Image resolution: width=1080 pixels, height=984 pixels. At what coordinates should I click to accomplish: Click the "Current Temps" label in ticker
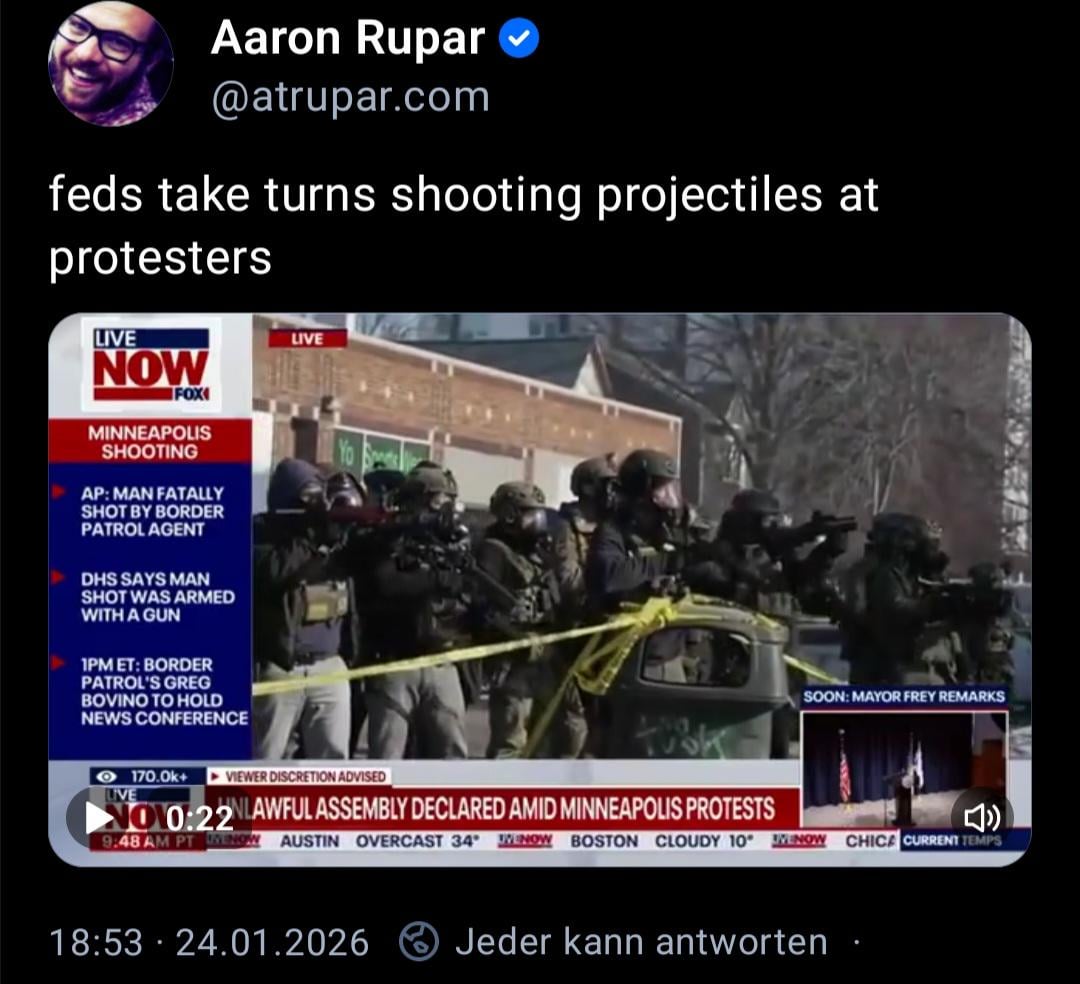point(953,840)
